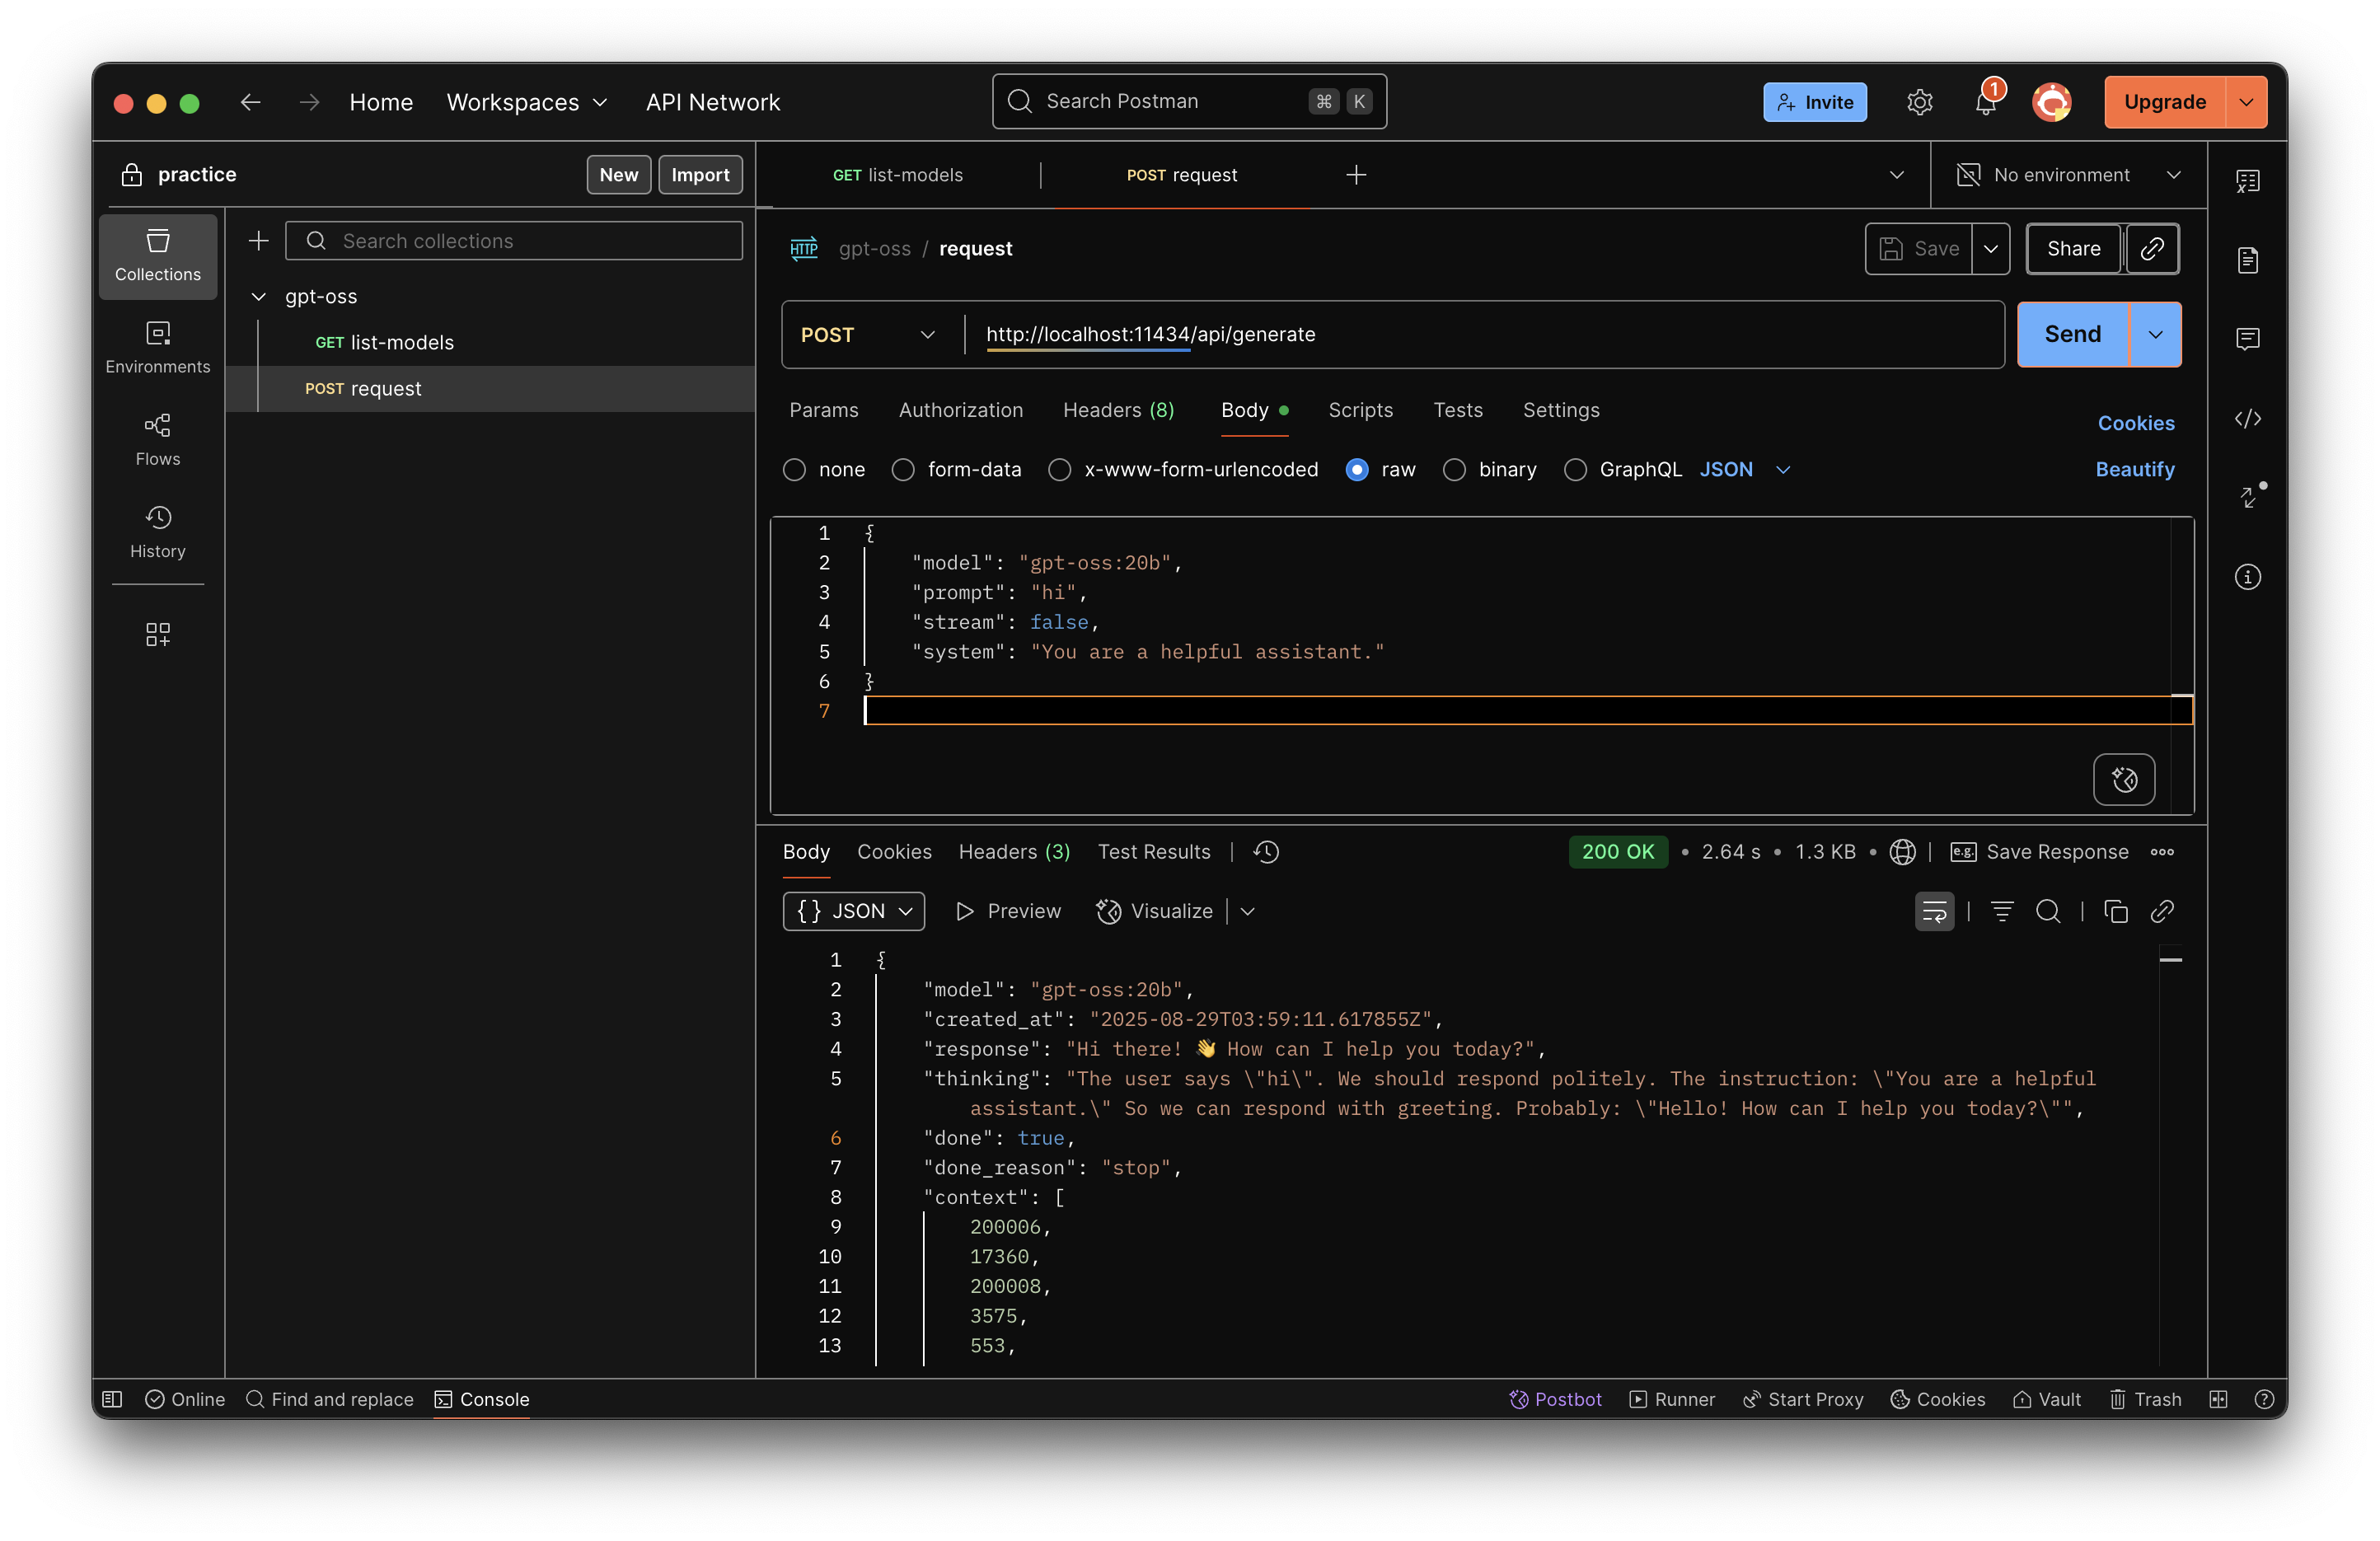This screenshot has height=1541, width=2380.
Task: Open the settings gear icon
Action: click(x=1919, y=102)
